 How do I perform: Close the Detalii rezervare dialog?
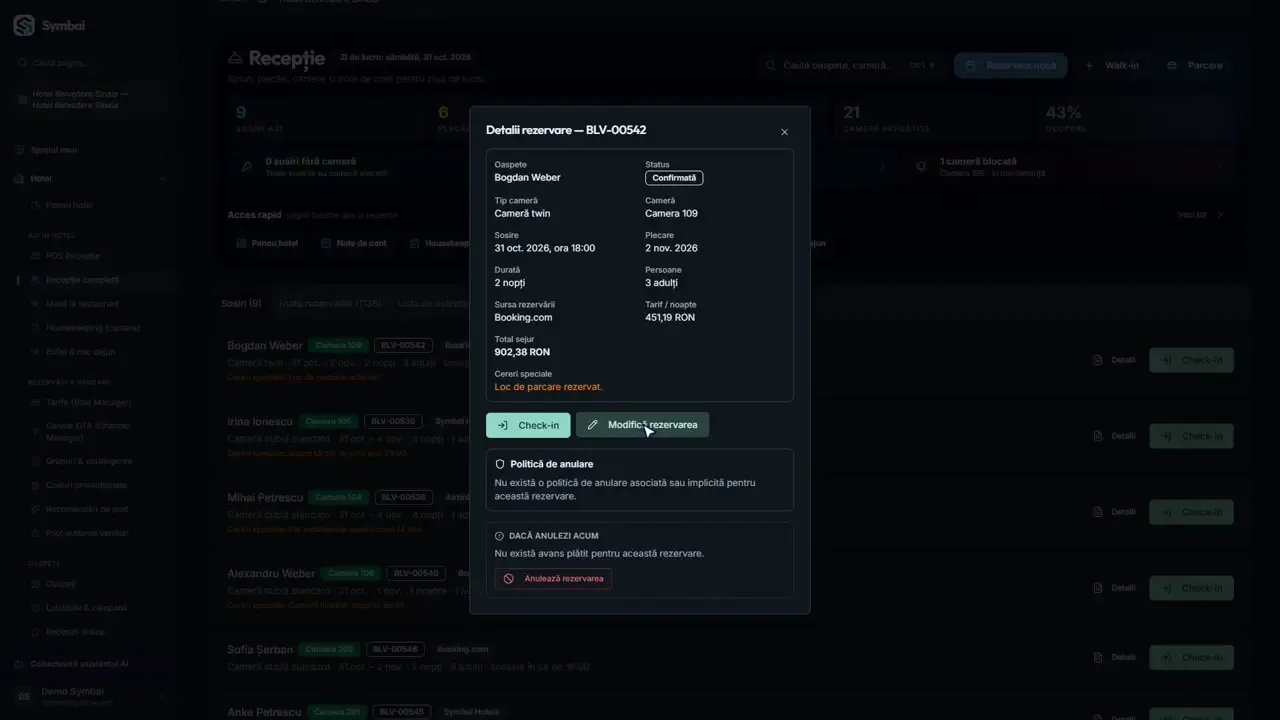pos(784,132)
